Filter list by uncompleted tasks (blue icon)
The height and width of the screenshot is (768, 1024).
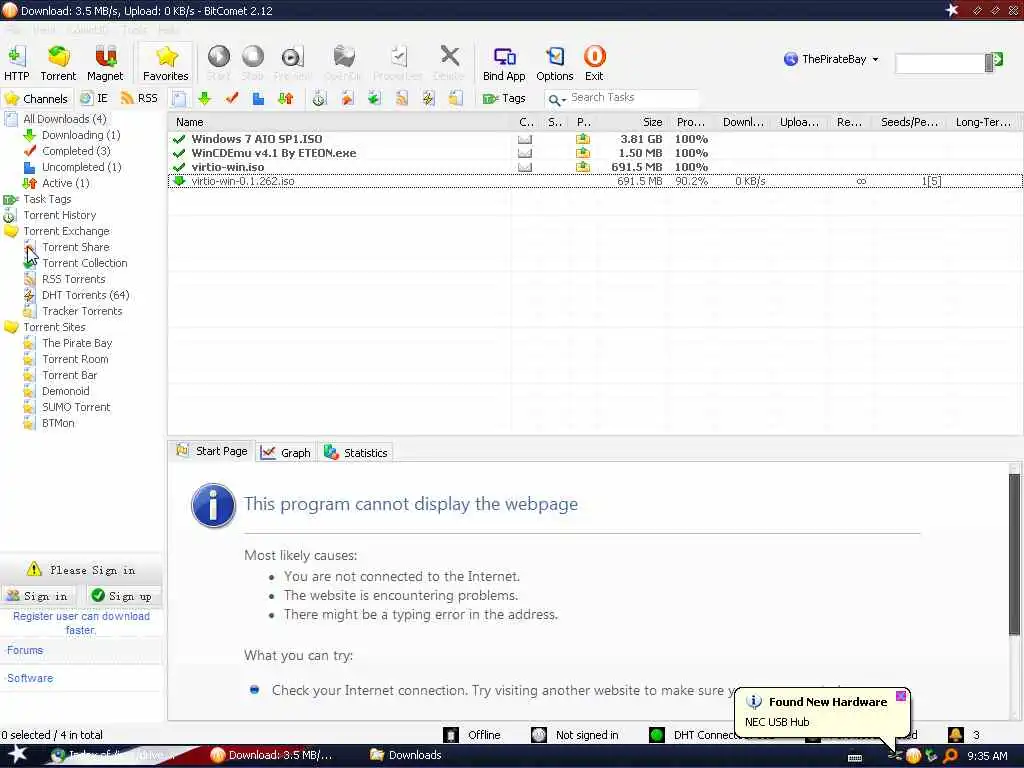[x=259, y=99]
